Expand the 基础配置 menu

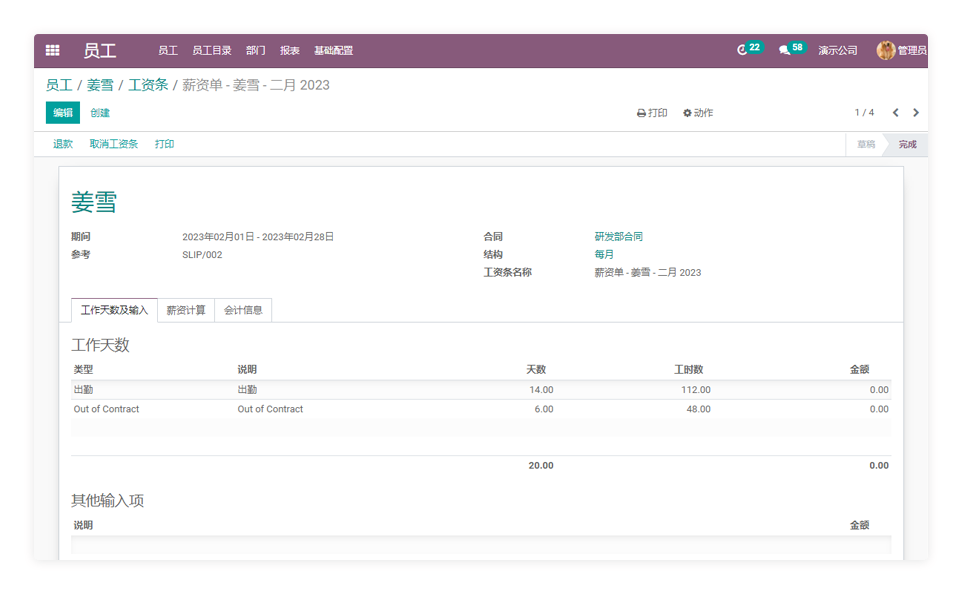333,50
